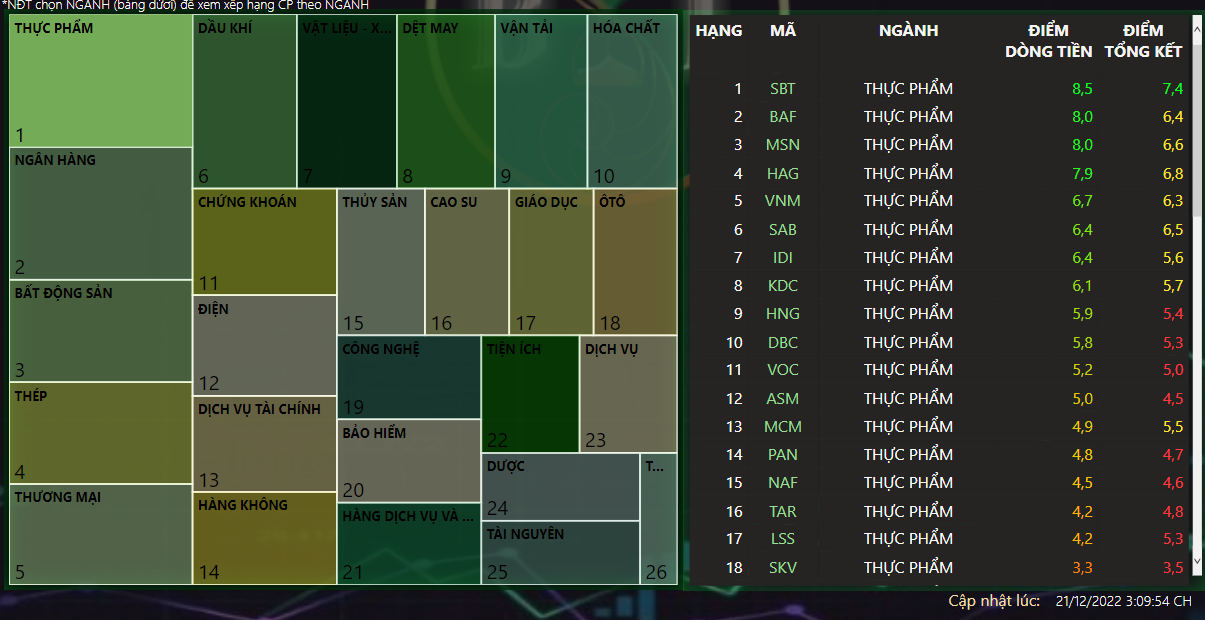
Task: Select the narrow tile numbered 26
Action: tap(659, 519)
